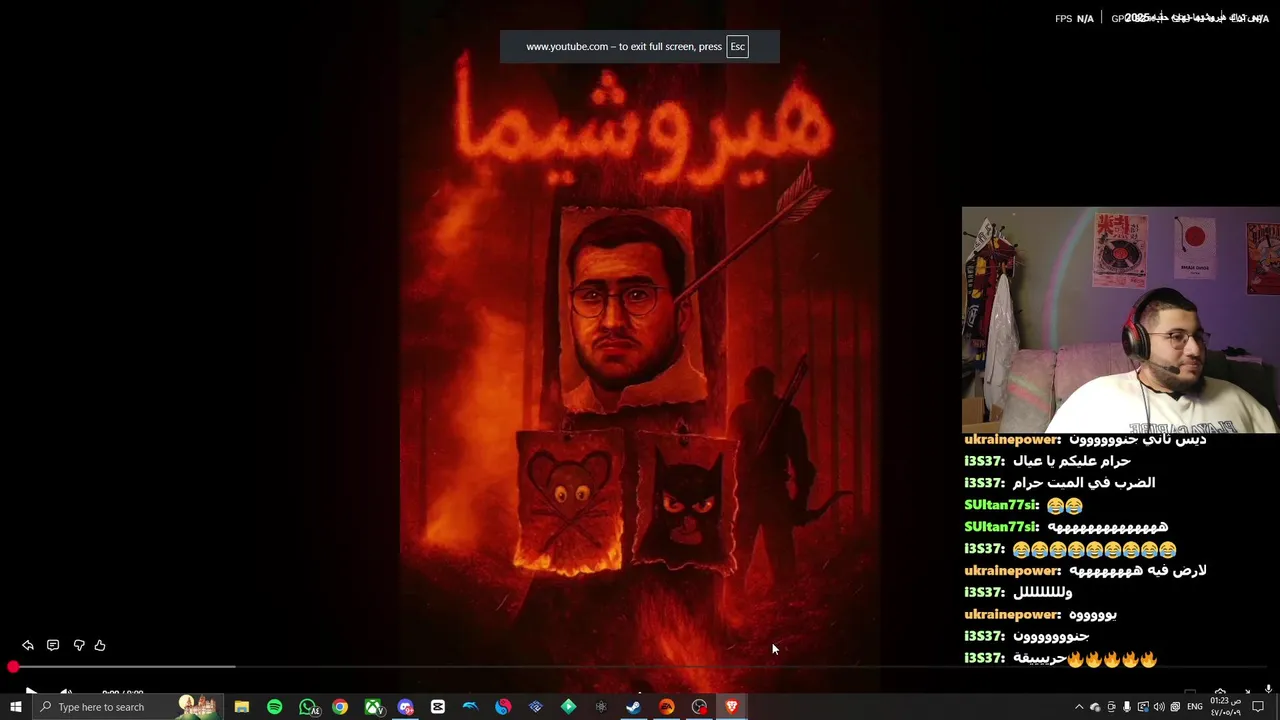
Task: Click the i3S37 message with nine laughing emojis
Action: [1070, 549]
